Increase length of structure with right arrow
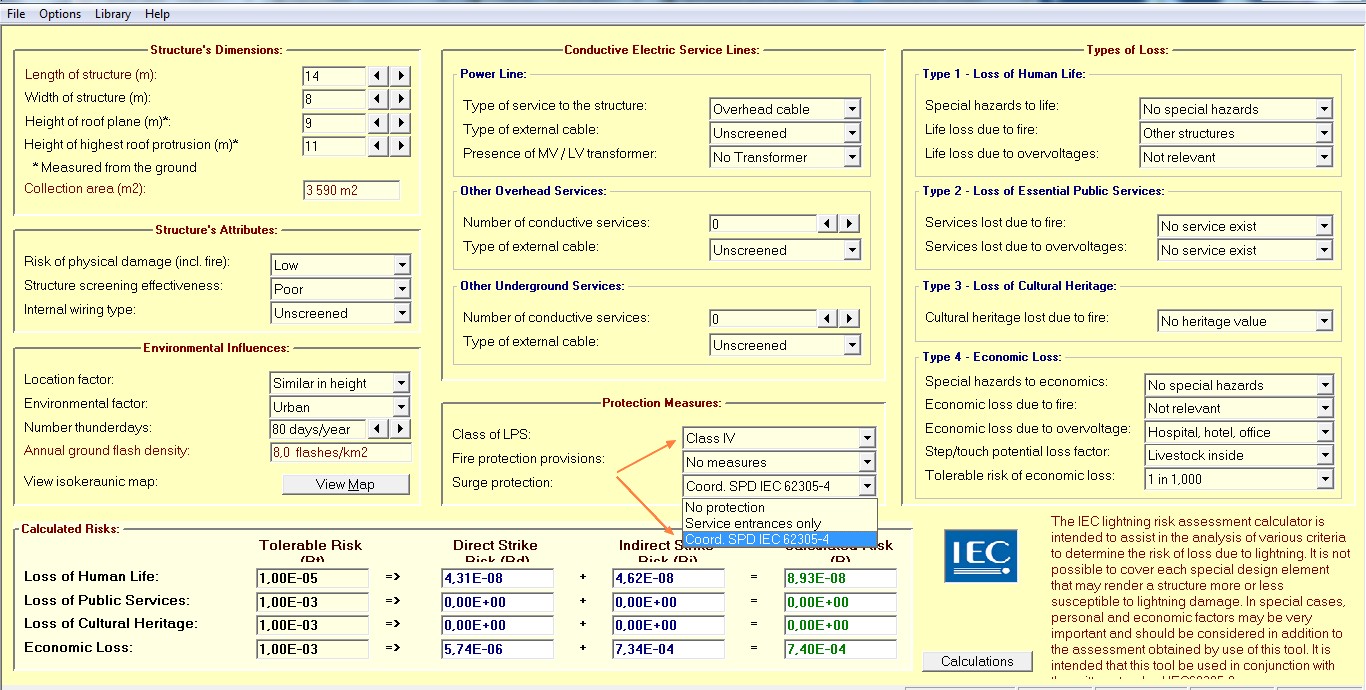 [x=400, y=76]
